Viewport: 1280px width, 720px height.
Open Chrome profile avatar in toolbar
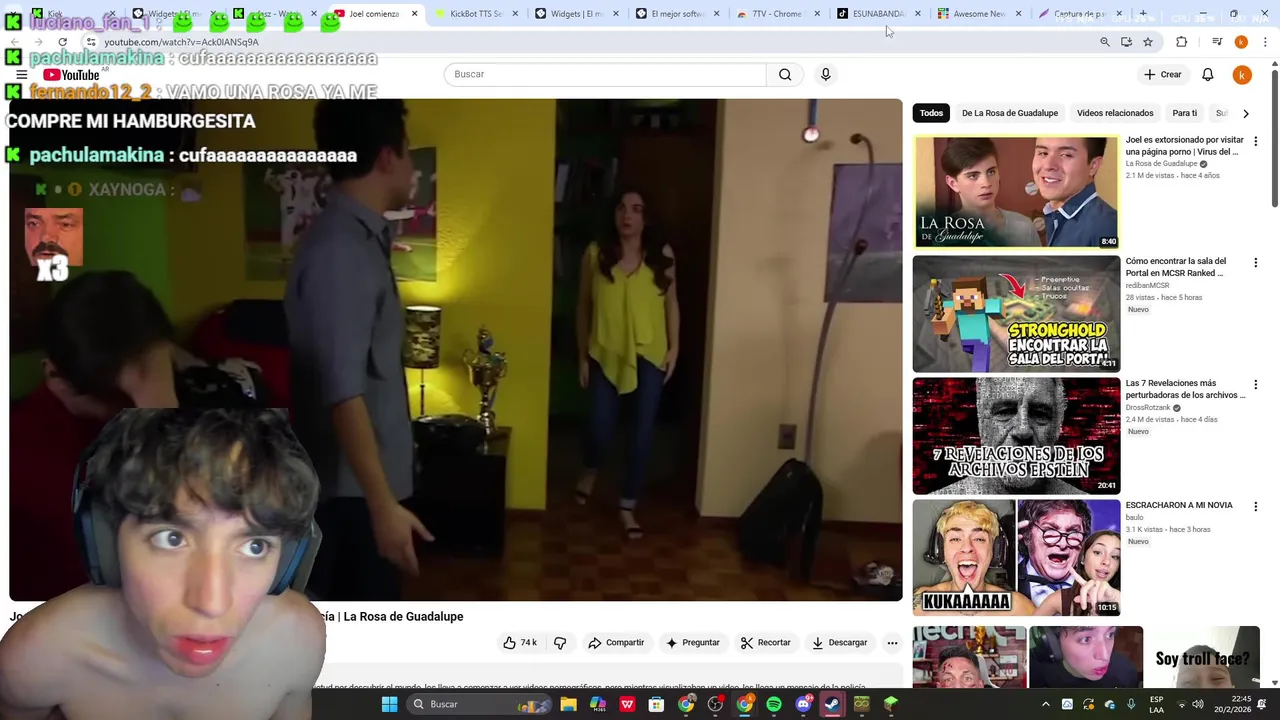click(1241, 42)
